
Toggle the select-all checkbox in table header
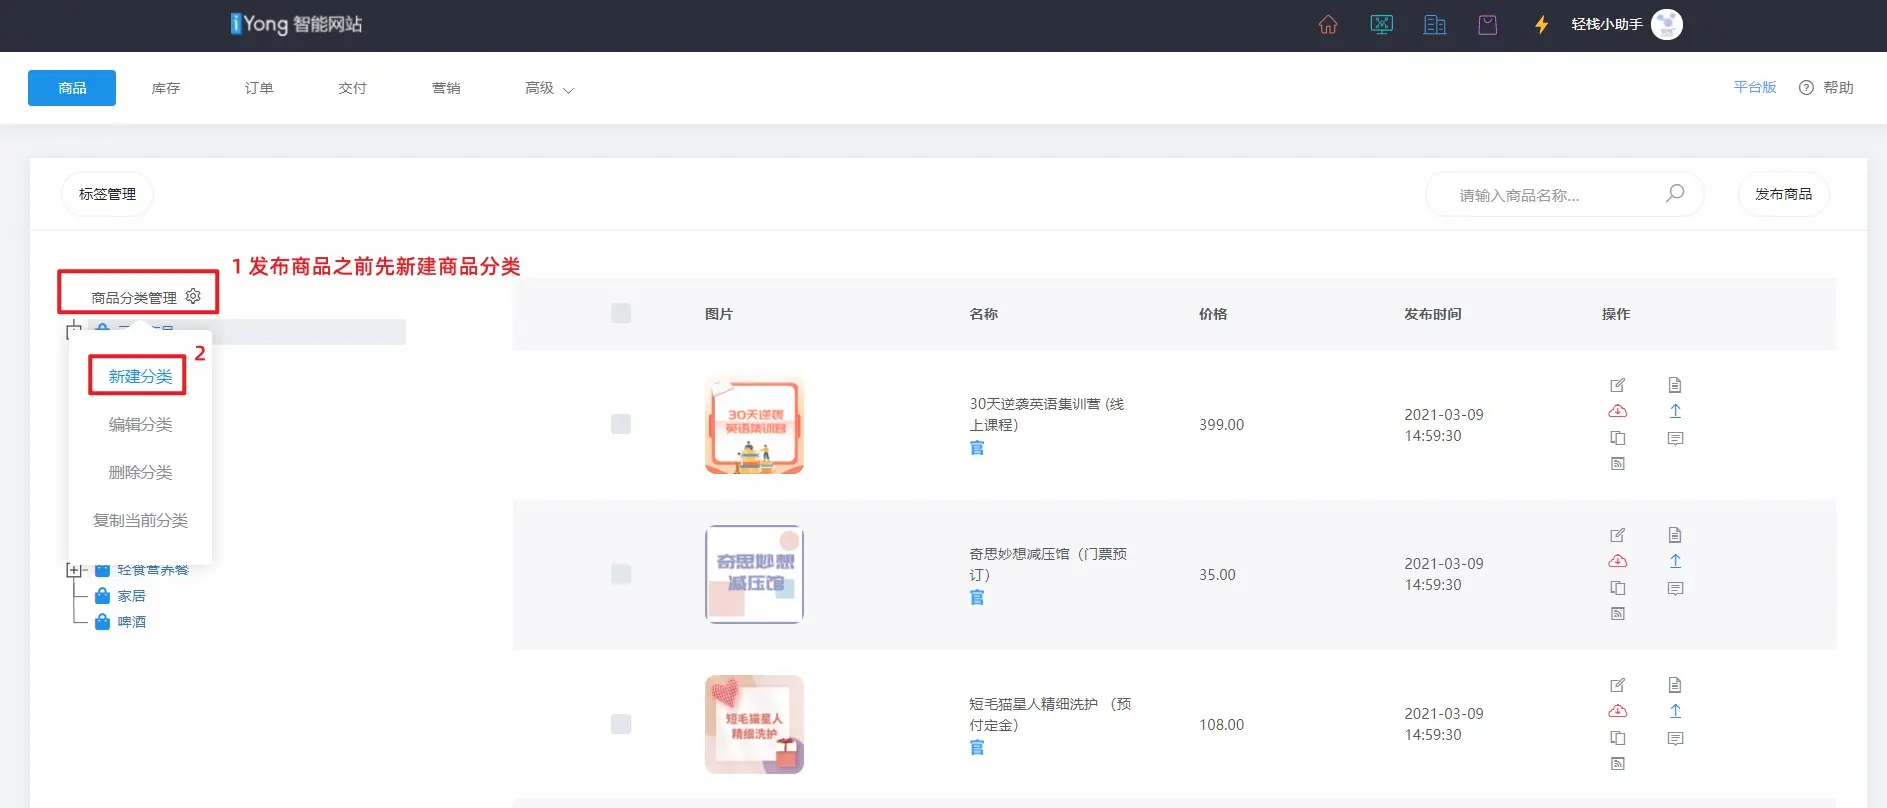pos(621,314)
